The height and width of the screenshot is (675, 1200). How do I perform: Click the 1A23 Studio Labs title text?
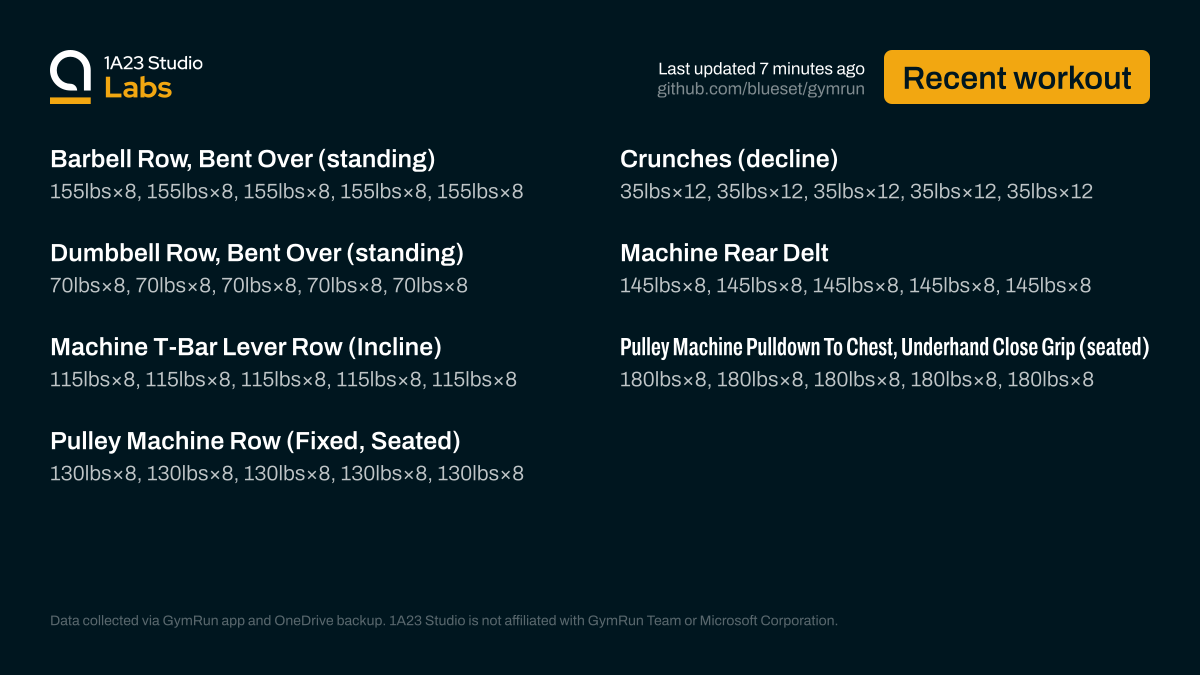pos(153,77)
